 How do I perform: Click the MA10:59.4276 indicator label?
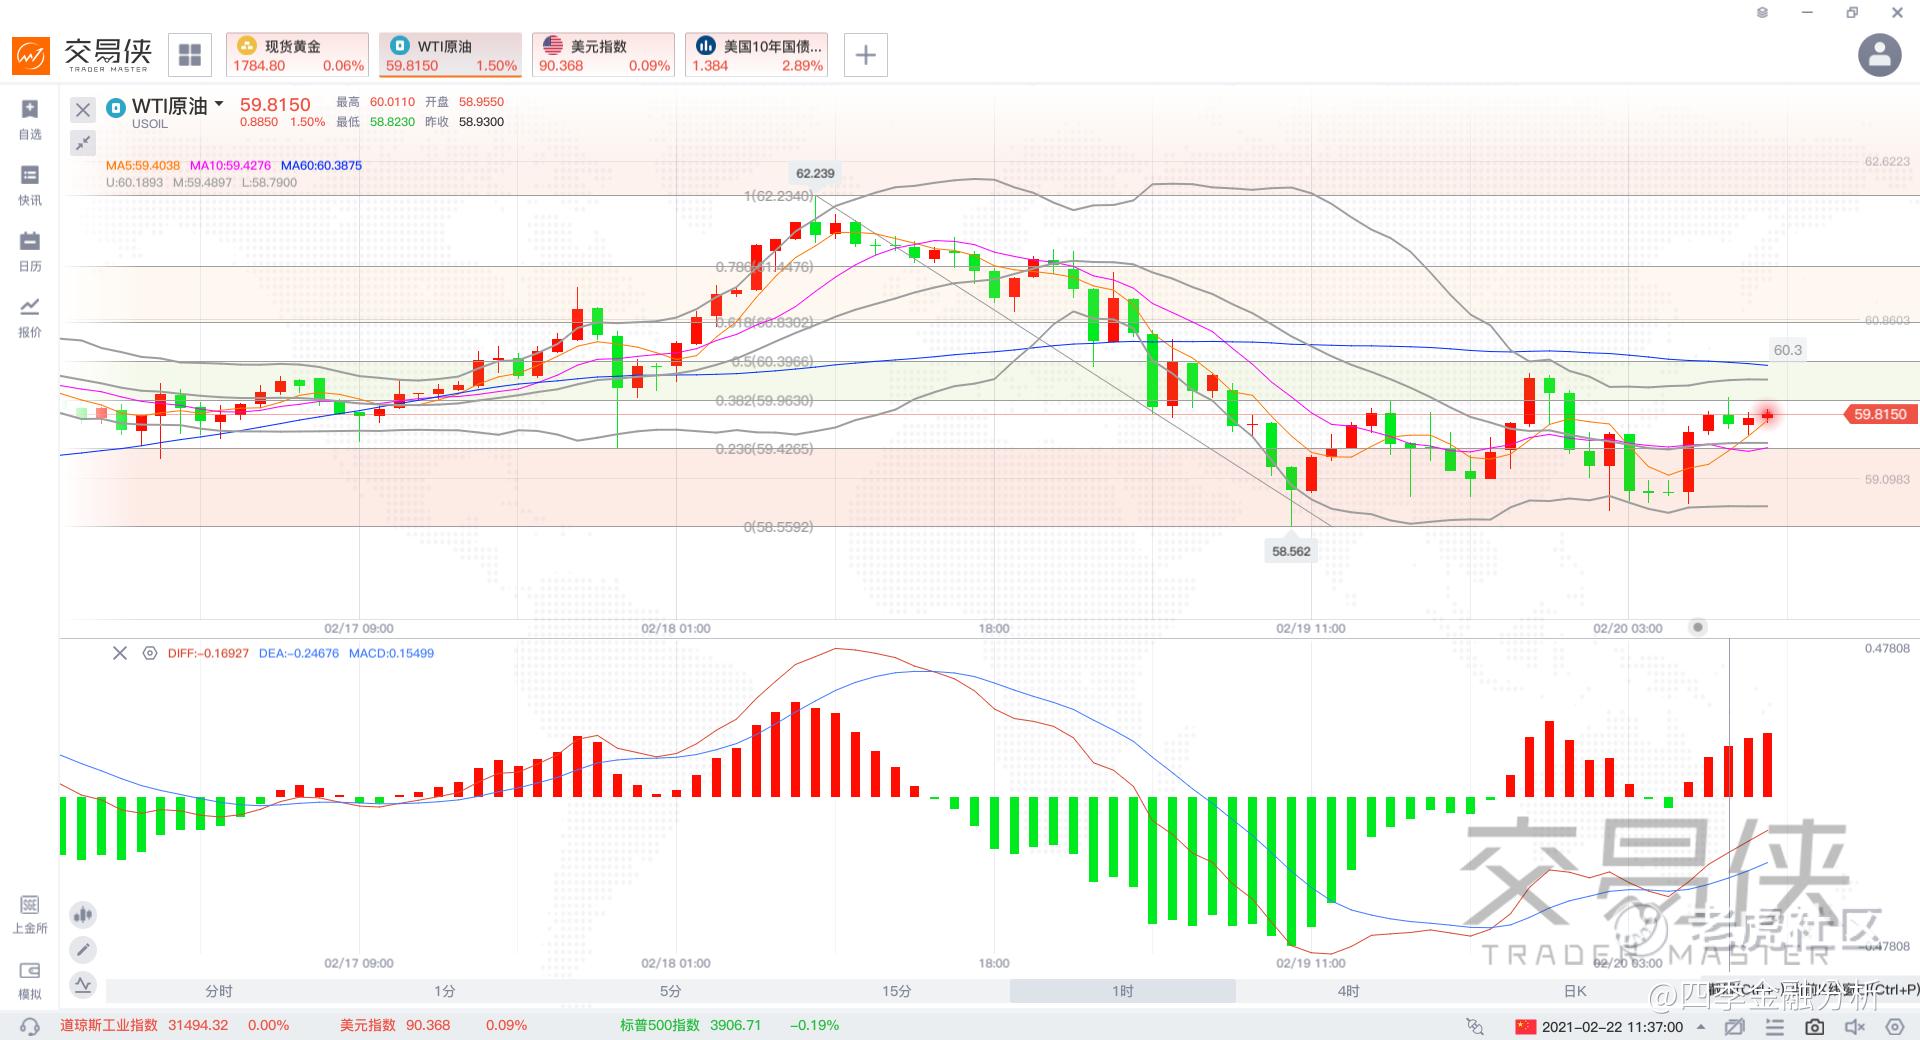pyautogui.click(x=230, y=166)
